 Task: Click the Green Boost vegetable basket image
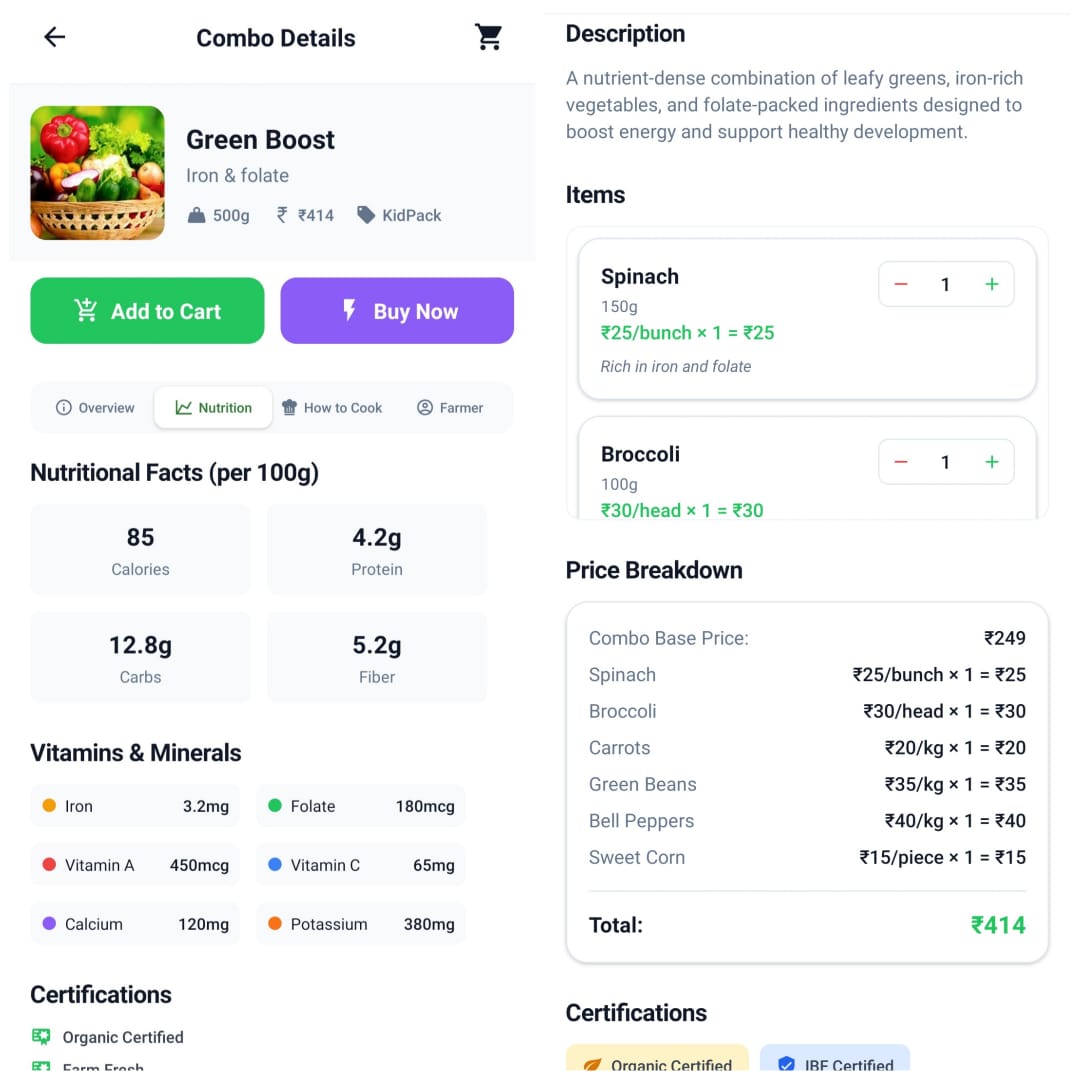(x=97, y=173)
